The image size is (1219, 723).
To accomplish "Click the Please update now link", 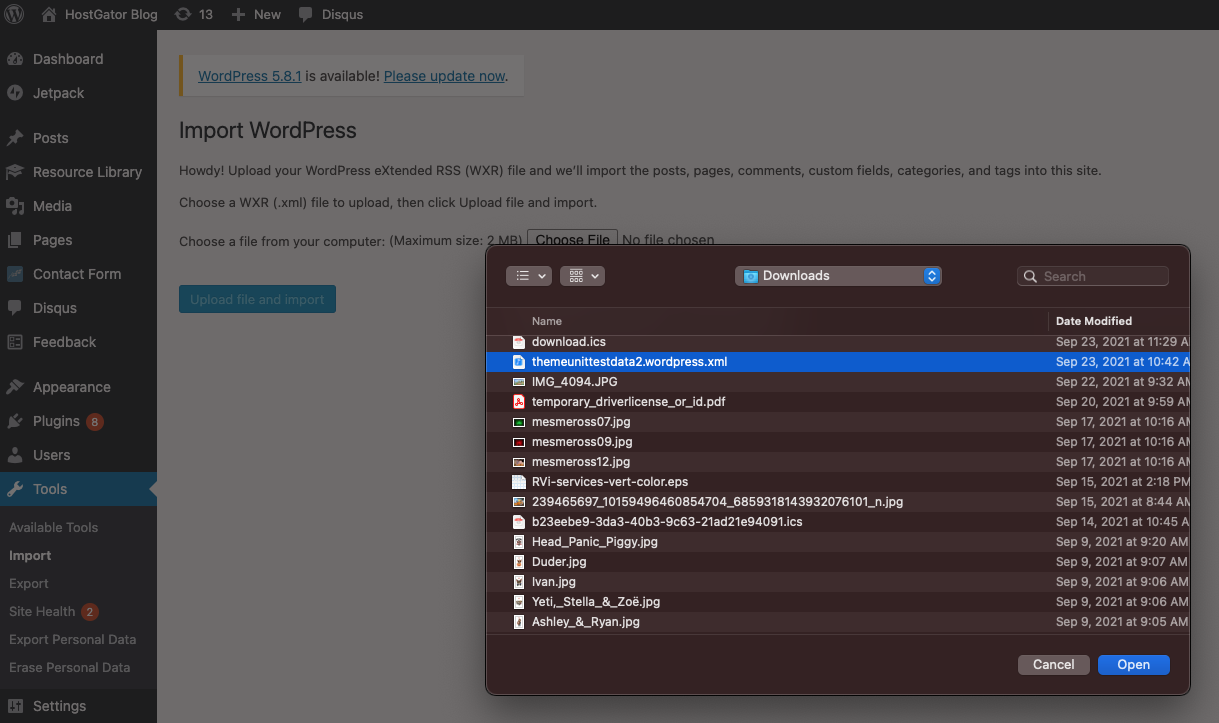I will pos(444,76).
